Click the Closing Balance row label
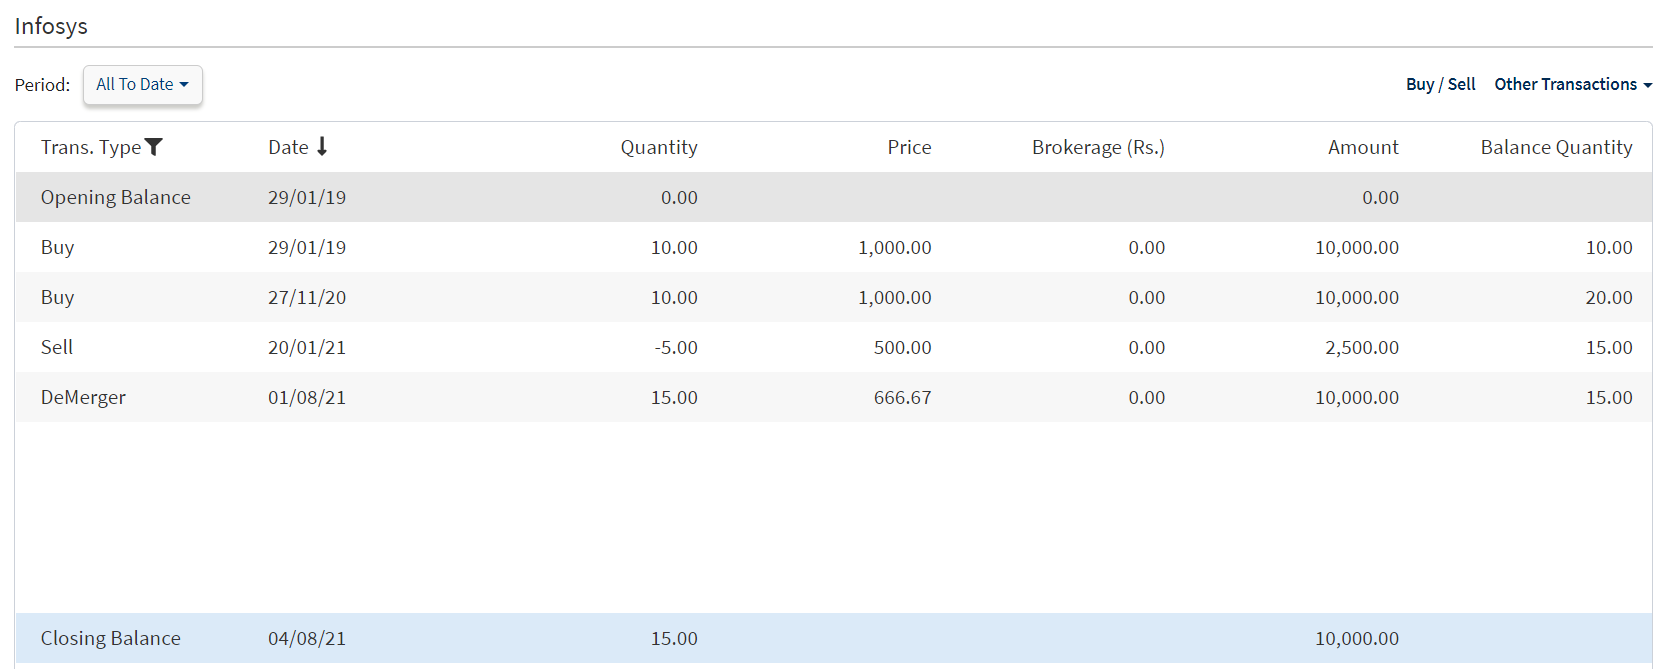The height and width of the screenshot is (669, 1672). 111,638
